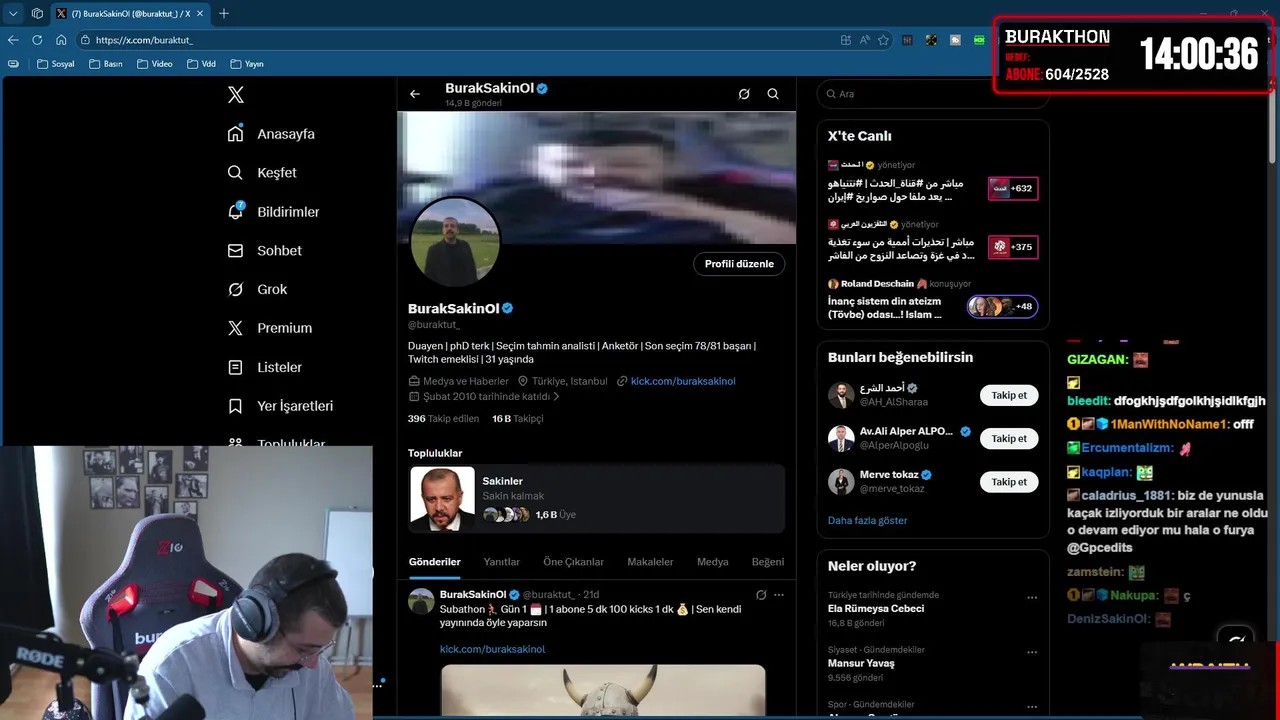The height and width of the screenshot is (720, 1280).
Task: Open Keşfet search page
Action: point(262,173)
